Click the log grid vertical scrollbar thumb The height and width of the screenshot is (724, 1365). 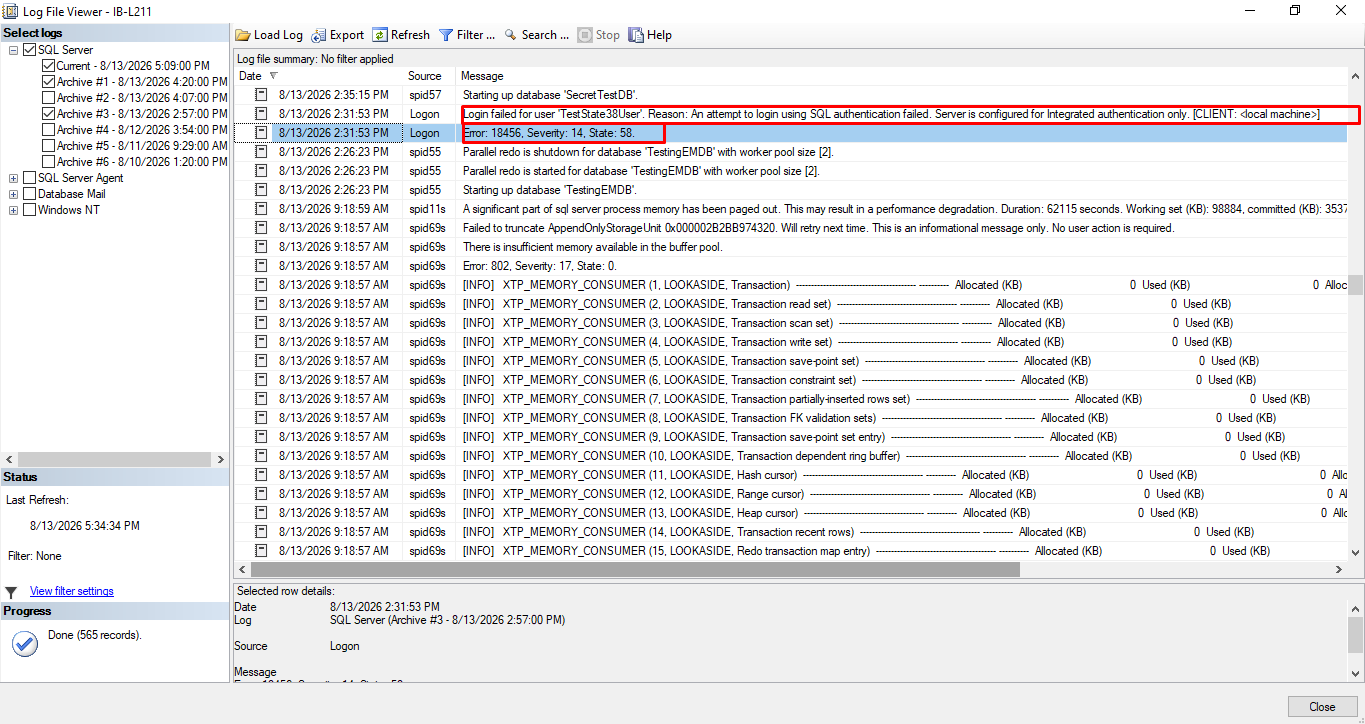tap(1355, 286)
